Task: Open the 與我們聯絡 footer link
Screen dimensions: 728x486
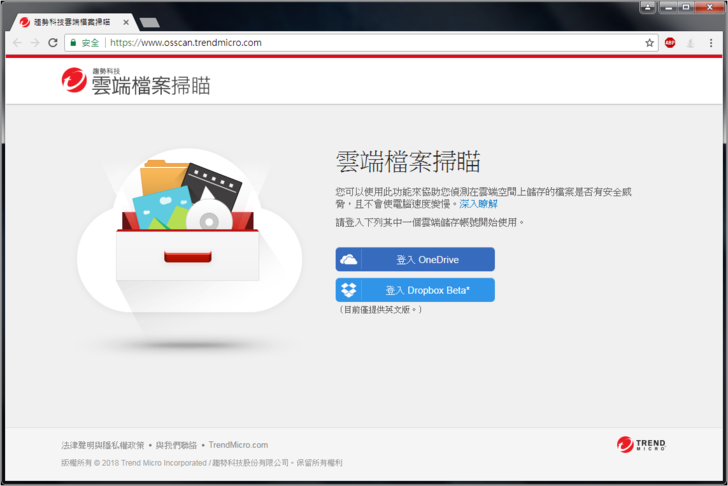Action: coord(176,445)
